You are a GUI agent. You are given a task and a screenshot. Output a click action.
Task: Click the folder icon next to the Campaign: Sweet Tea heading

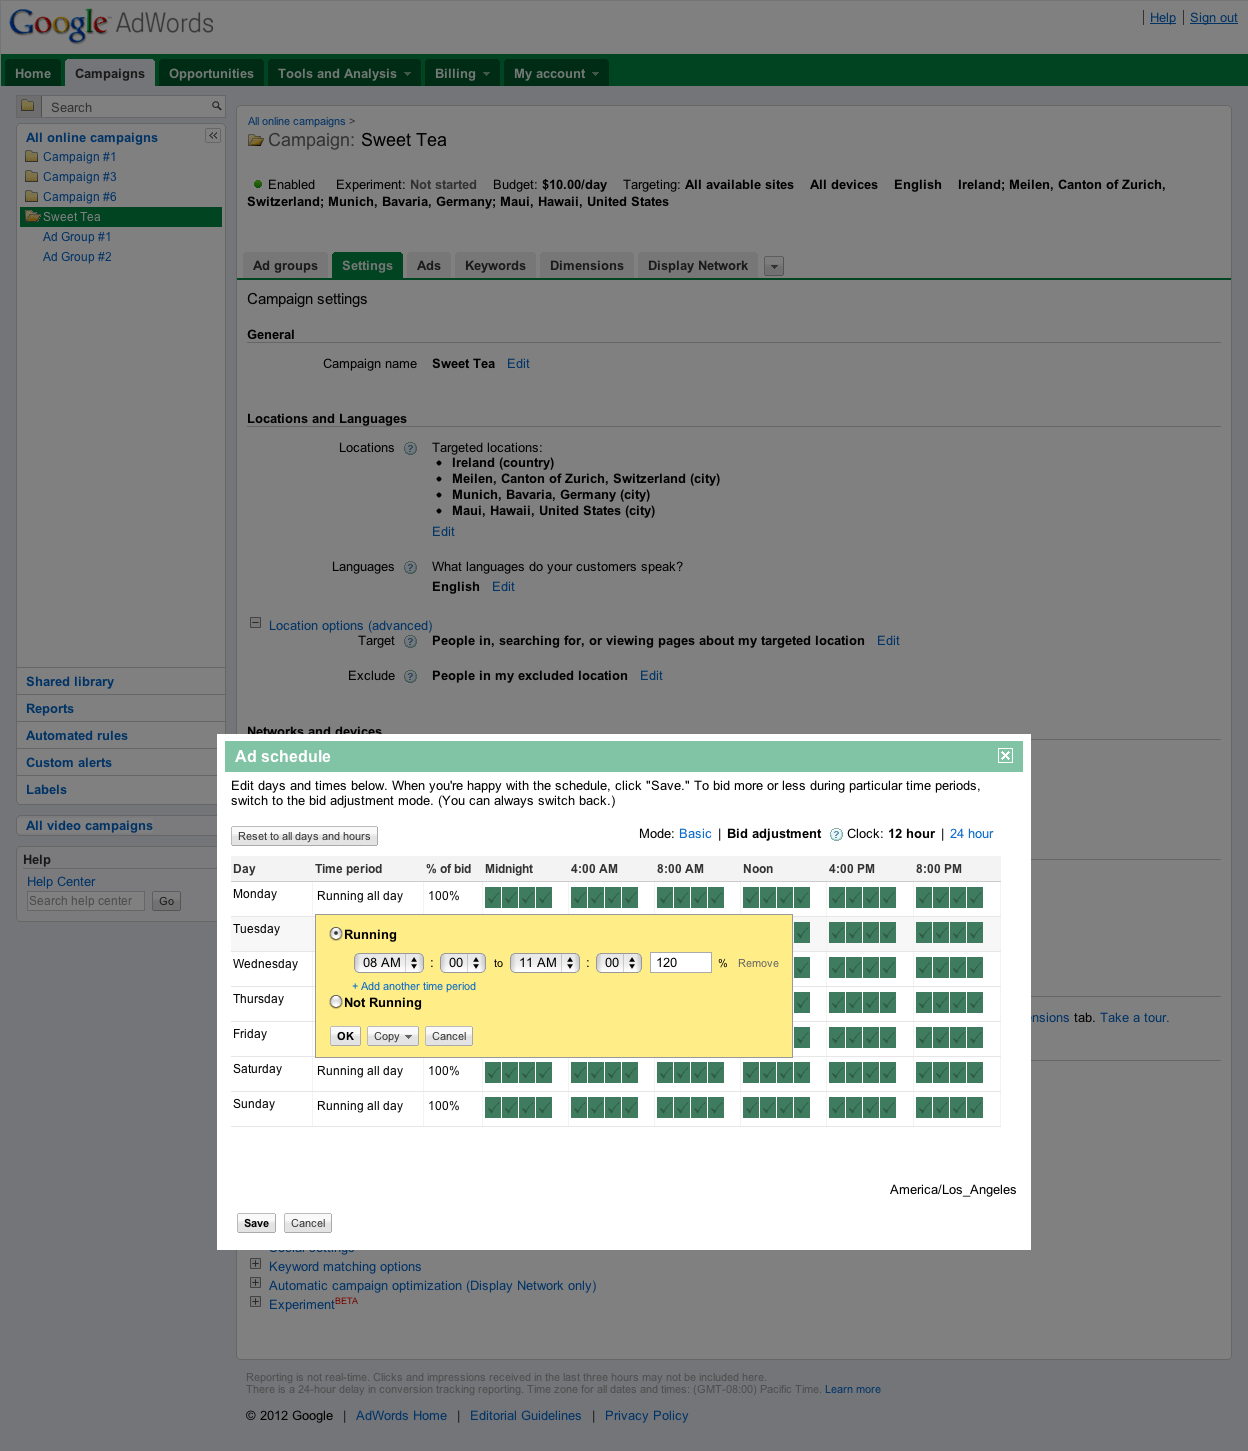tap(256, 141)
